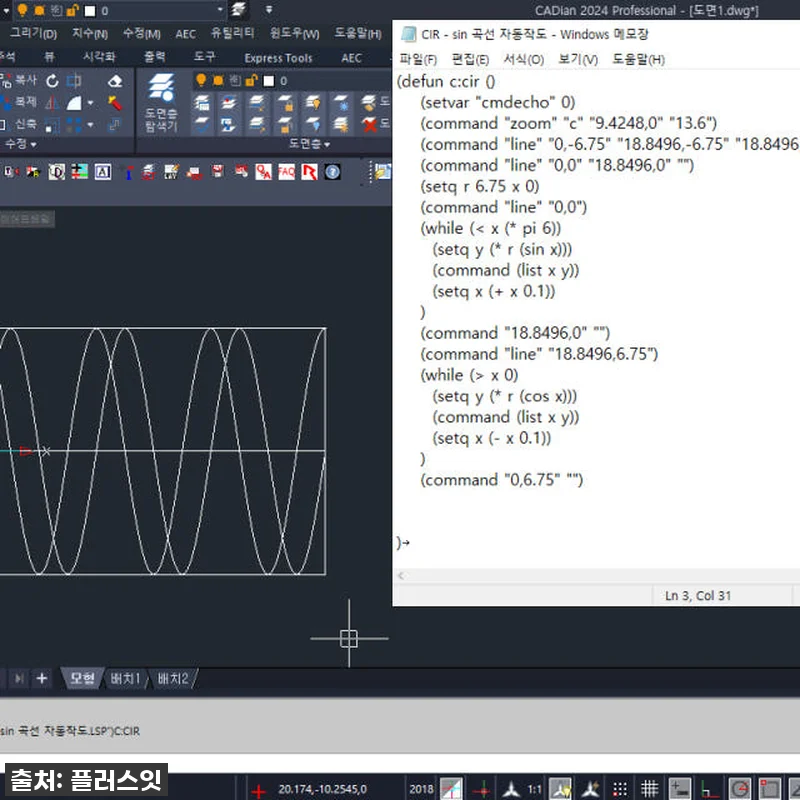Open the 그리기(D) menu
800x800 pixels.
pyautogui.click(x=34, y=33)
